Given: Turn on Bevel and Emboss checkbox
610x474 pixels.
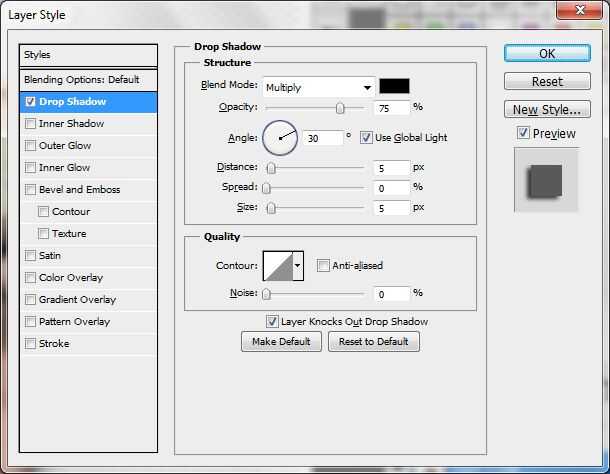Looking at the screenshot, I should click(x=30, y=190).
